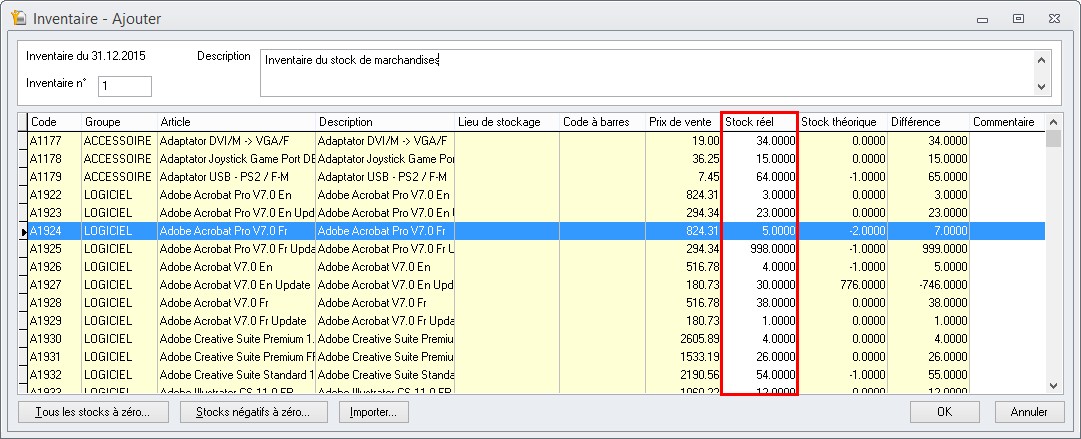Image resolution: width=1081 pixels, height=439 pixels.
Task: Click Prix de vente value 19.00
Action: [683, 141]
